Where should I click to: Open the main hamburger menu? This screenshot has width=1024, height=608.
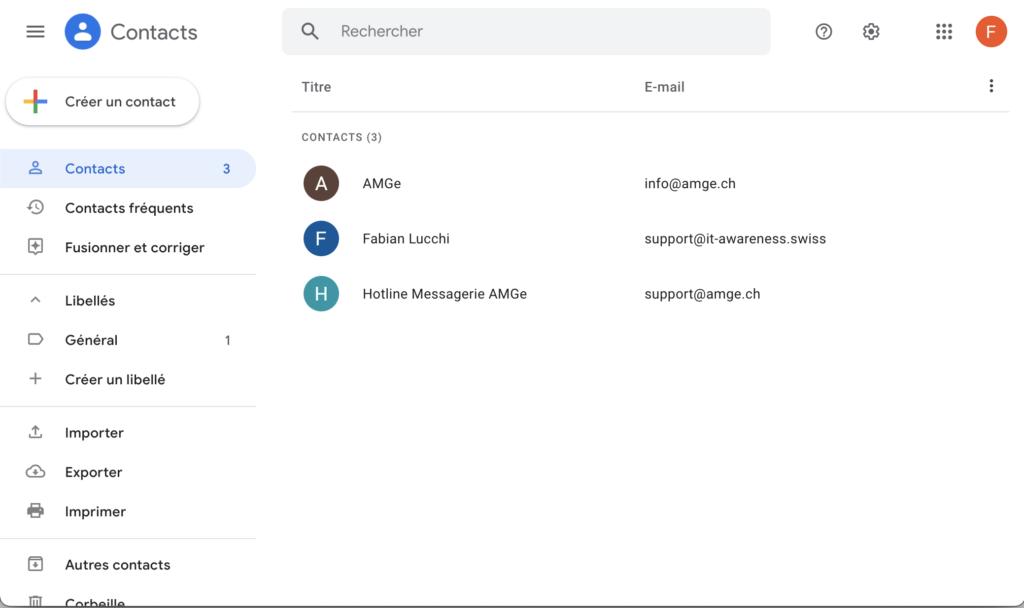click(35, 32)
